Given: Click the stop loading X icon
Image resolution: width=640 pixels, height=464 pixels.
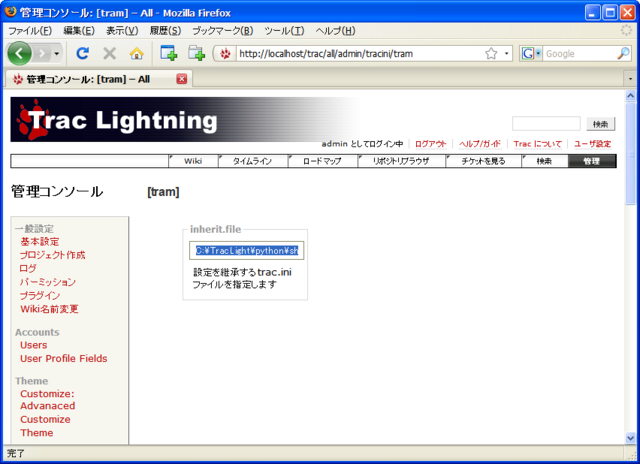Looking at the screenshot, I should (109, 53).
